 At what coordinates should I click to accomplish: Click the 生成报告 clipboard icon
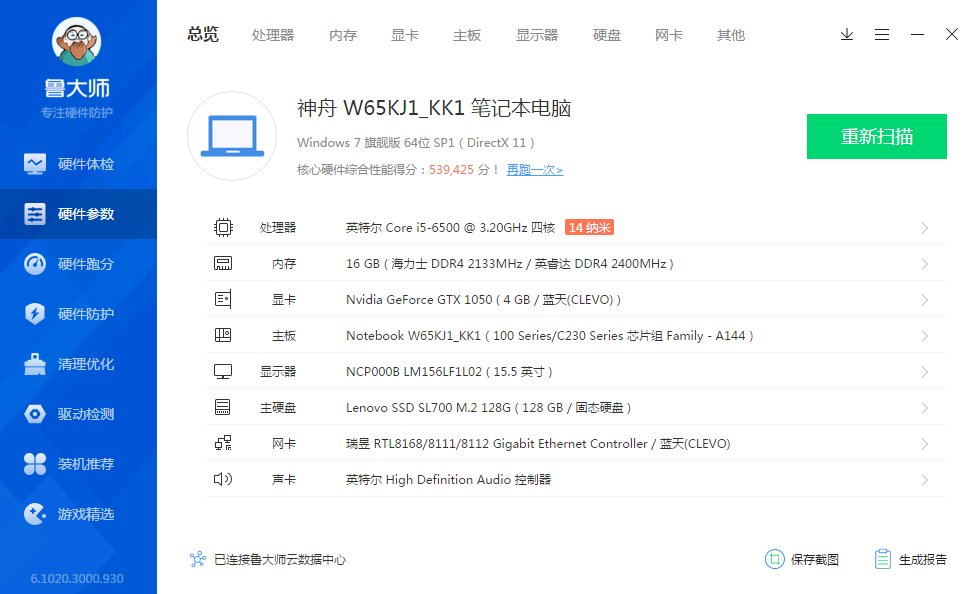coord(883,559)
